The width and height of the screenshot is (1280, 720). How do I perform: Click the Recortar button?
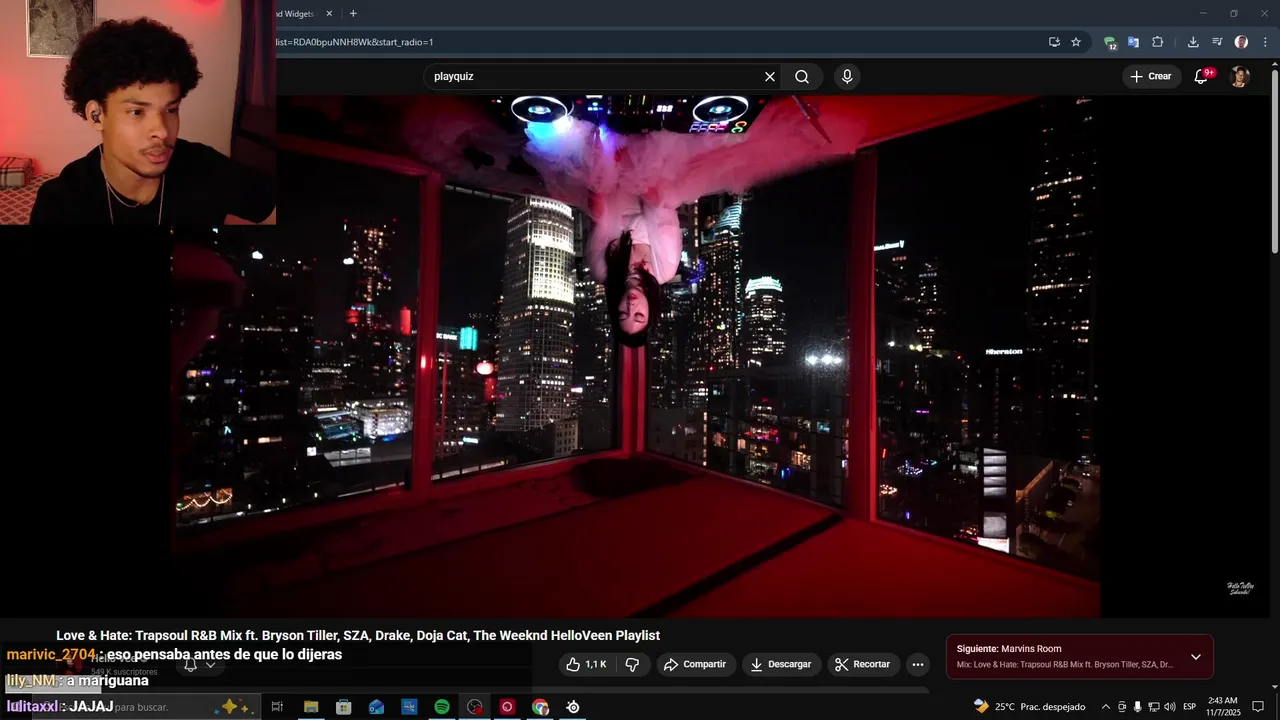click(x=862, y=664)
